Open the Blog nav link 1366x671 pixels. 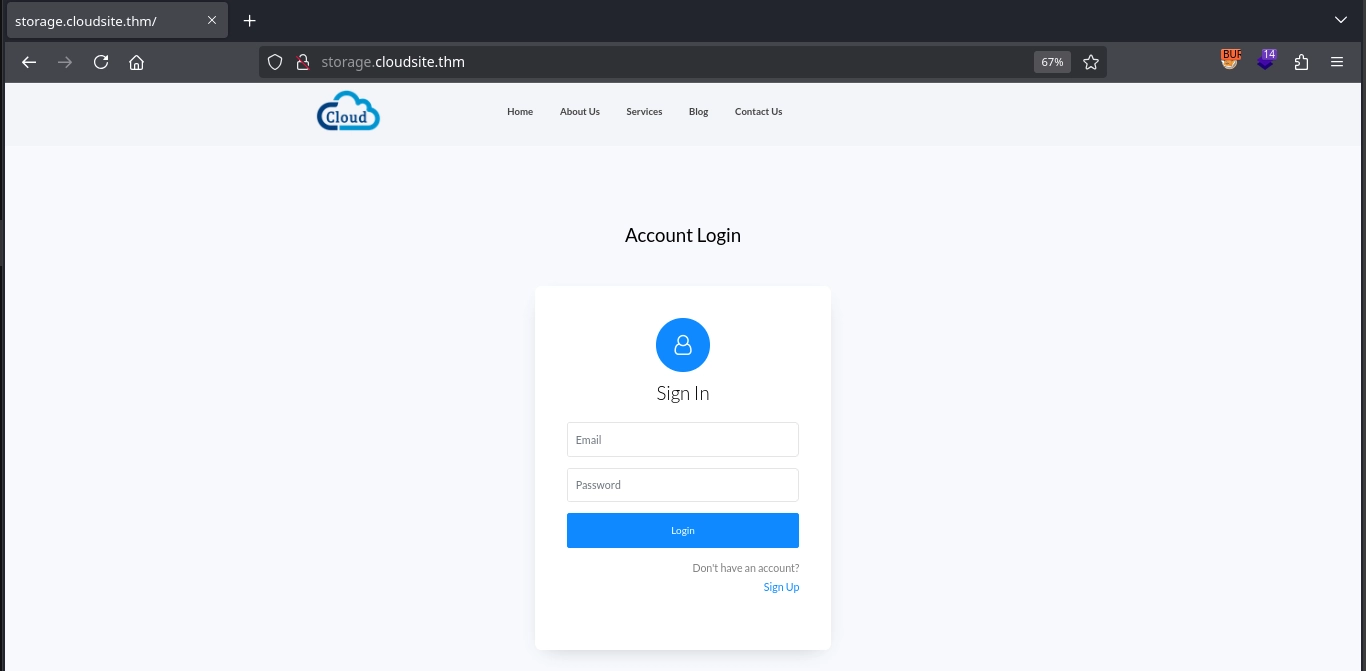pyautogui.click(x=698, y=112)
